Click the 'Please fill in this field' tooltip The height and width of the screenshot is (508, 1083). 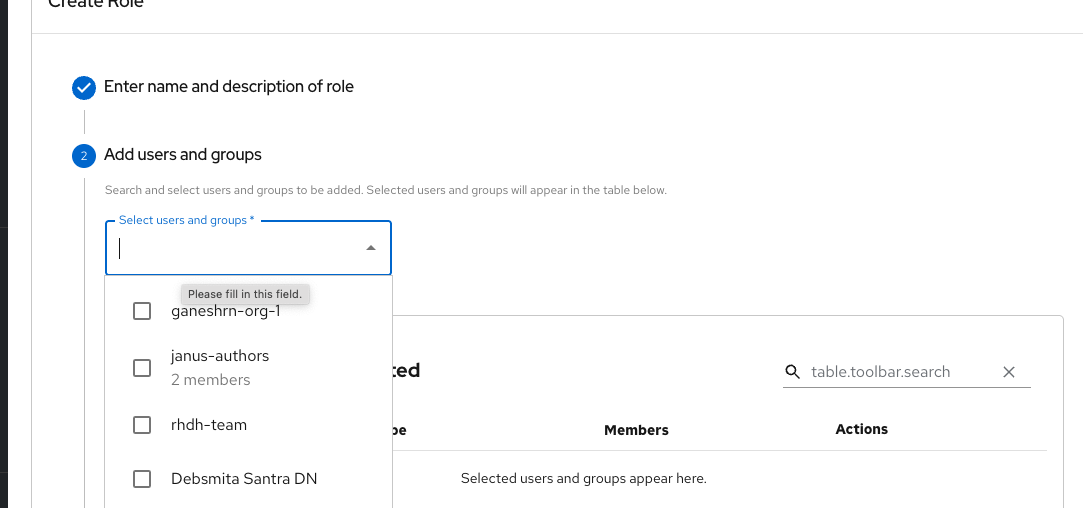[245, 294]
